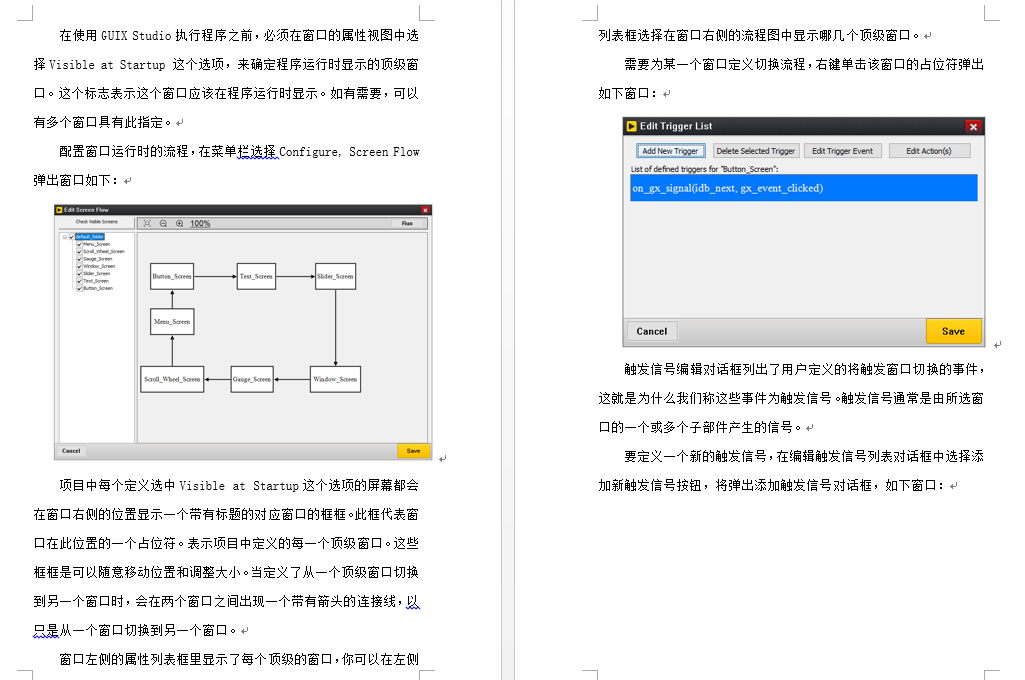Click the Edit Trigger List title text
Viewport: 1025px width, 680px height.
pyautogui.click(x=676, y=126)
